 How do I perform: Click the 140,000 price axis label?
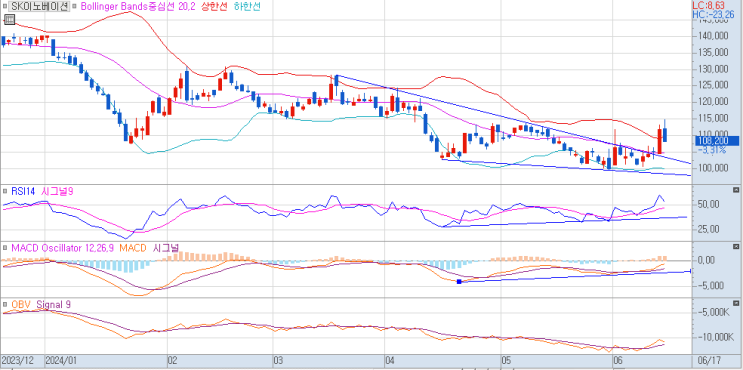click(x=714, y=36)
